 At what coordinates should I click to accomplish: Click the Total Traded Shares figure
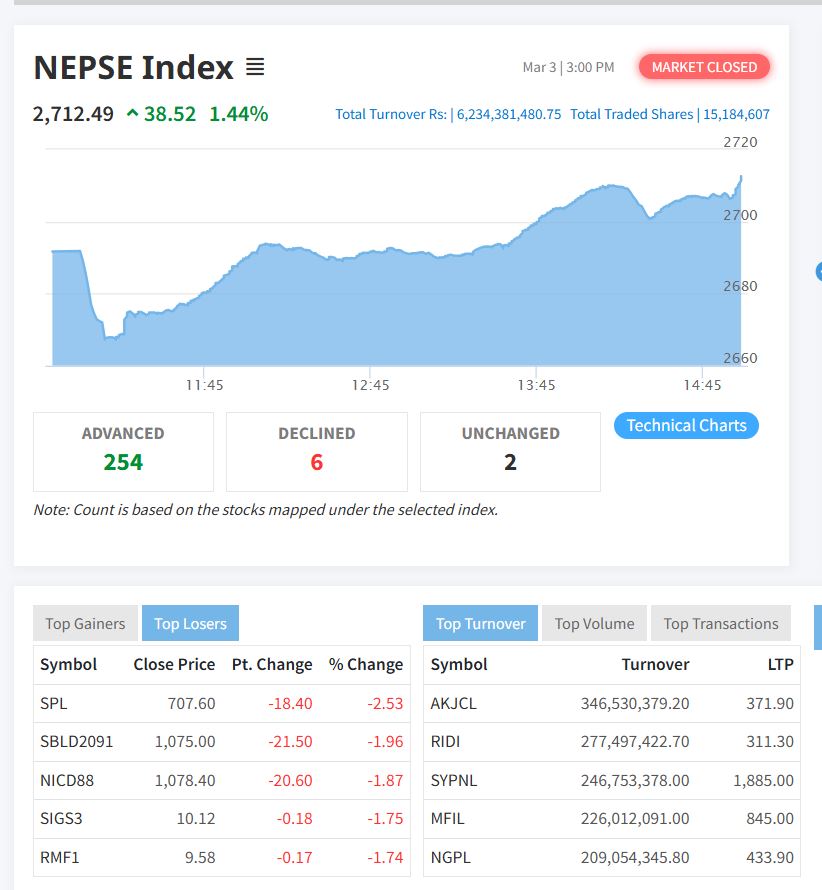pos(735,115)
